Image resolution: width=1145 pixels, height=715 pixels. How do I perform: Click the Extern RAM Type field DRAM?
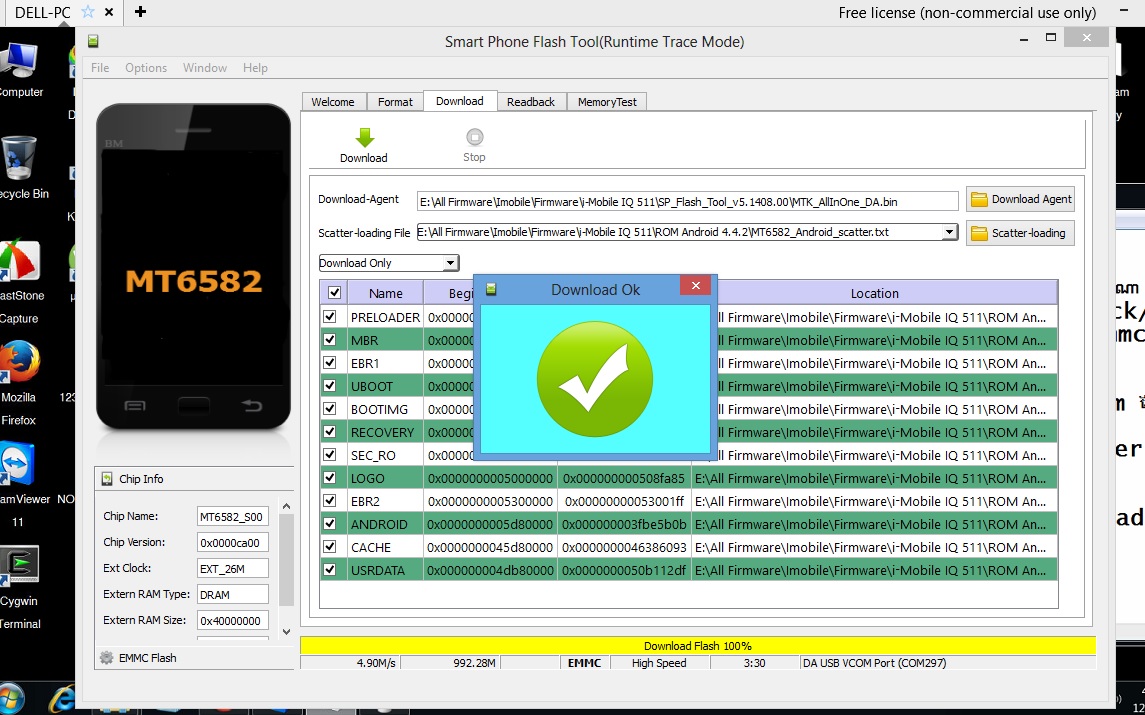(x=233, y=594)
